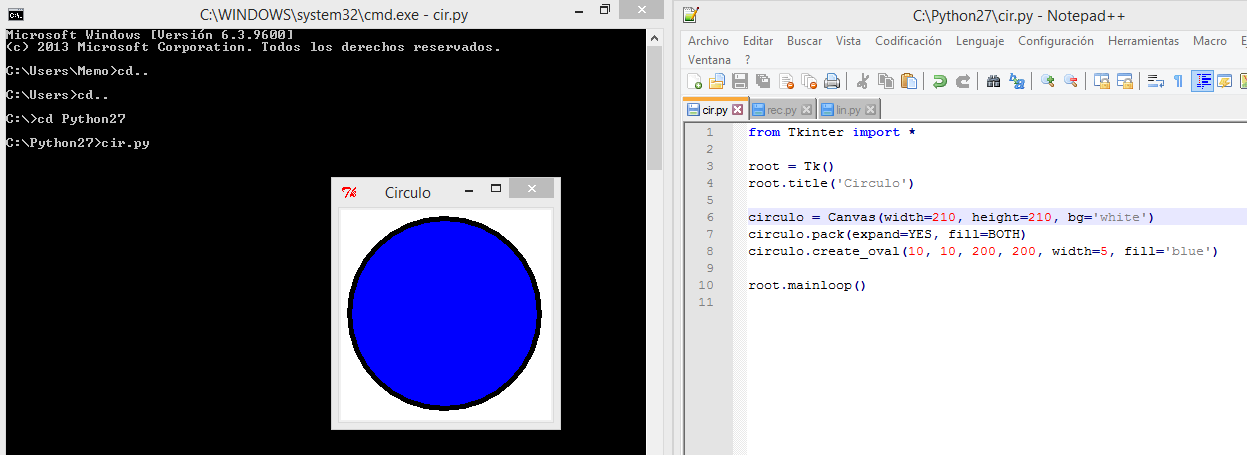Click the cmd.exe title bar icon
The width and height of the screenshot is (1247, 455).
tap(15, 14)
